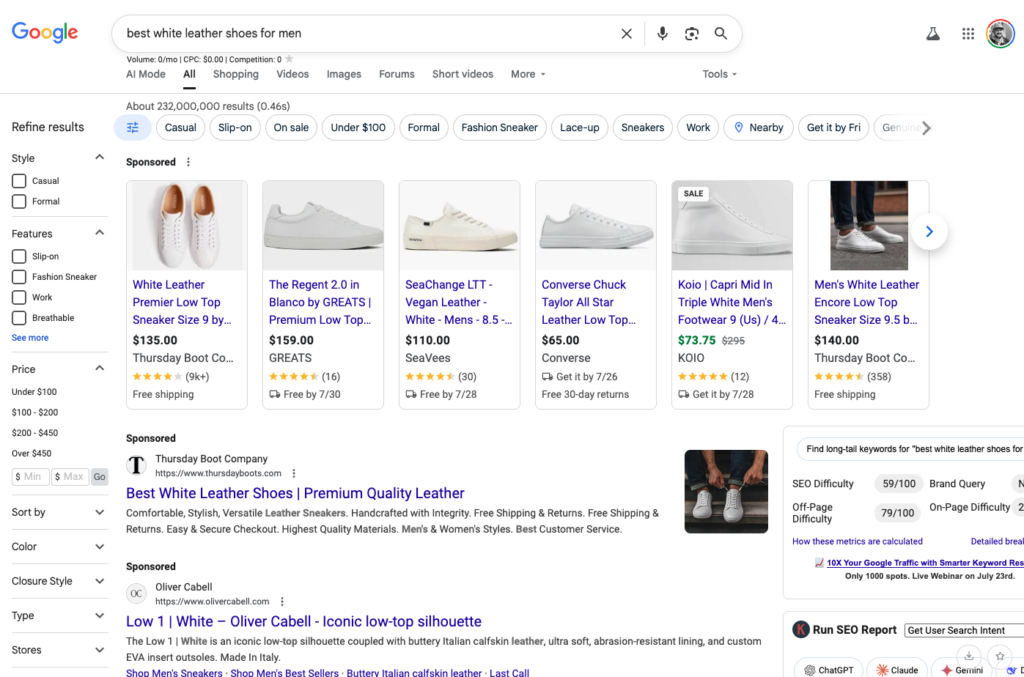Viewport: 1024px width, 677px height.
Task: Switch to the Short videos tab
Action: (x=462, y=74)
